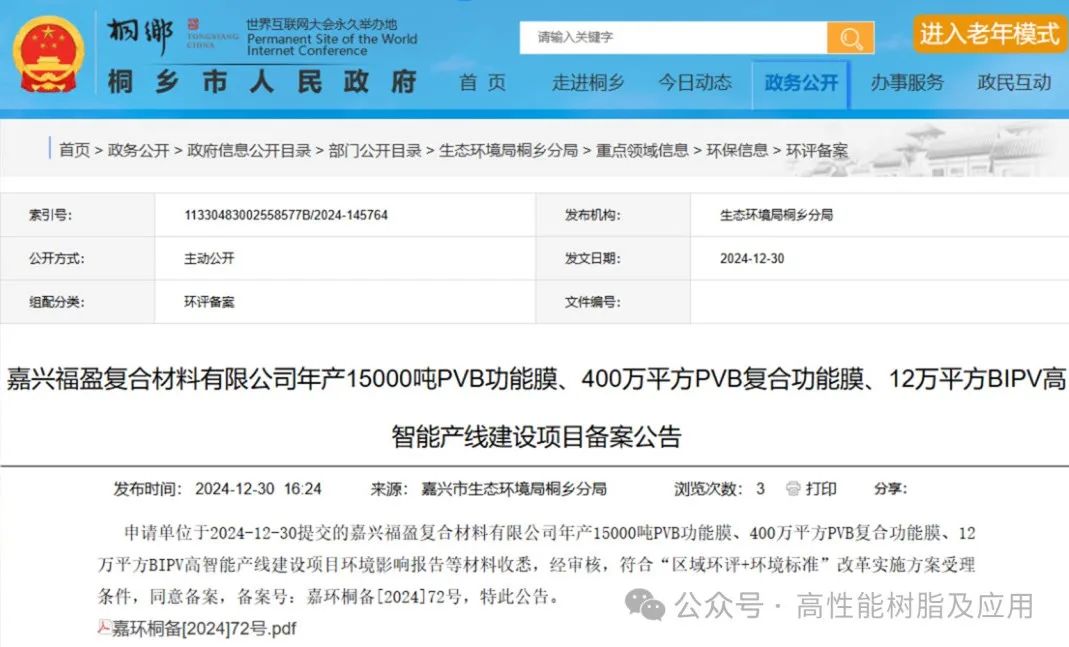Click the 发布机构 label cell
Viewport: 1069px width, 647px height.
[614, 215]
